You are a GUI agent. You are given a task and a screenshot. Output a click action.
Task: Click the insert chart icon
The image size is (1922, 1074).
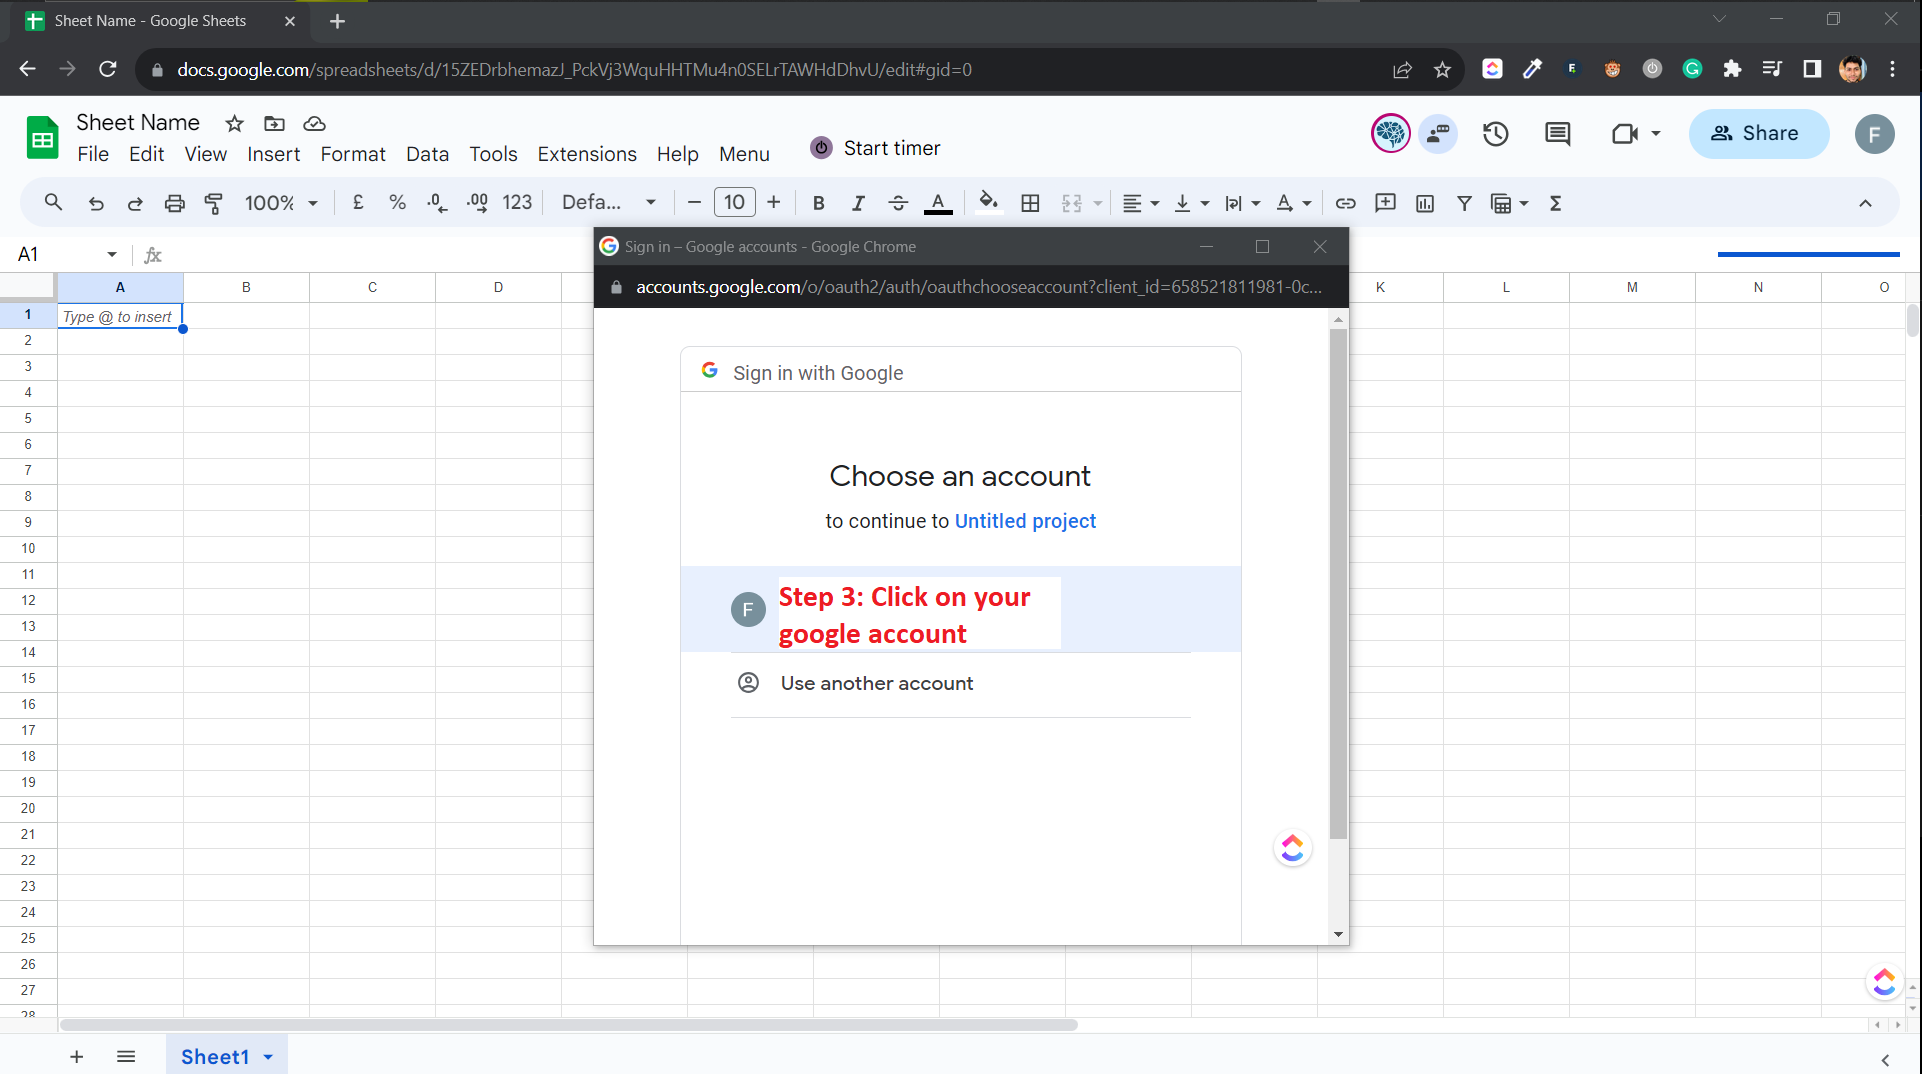pyautogui.click(x=1425, y=203)
